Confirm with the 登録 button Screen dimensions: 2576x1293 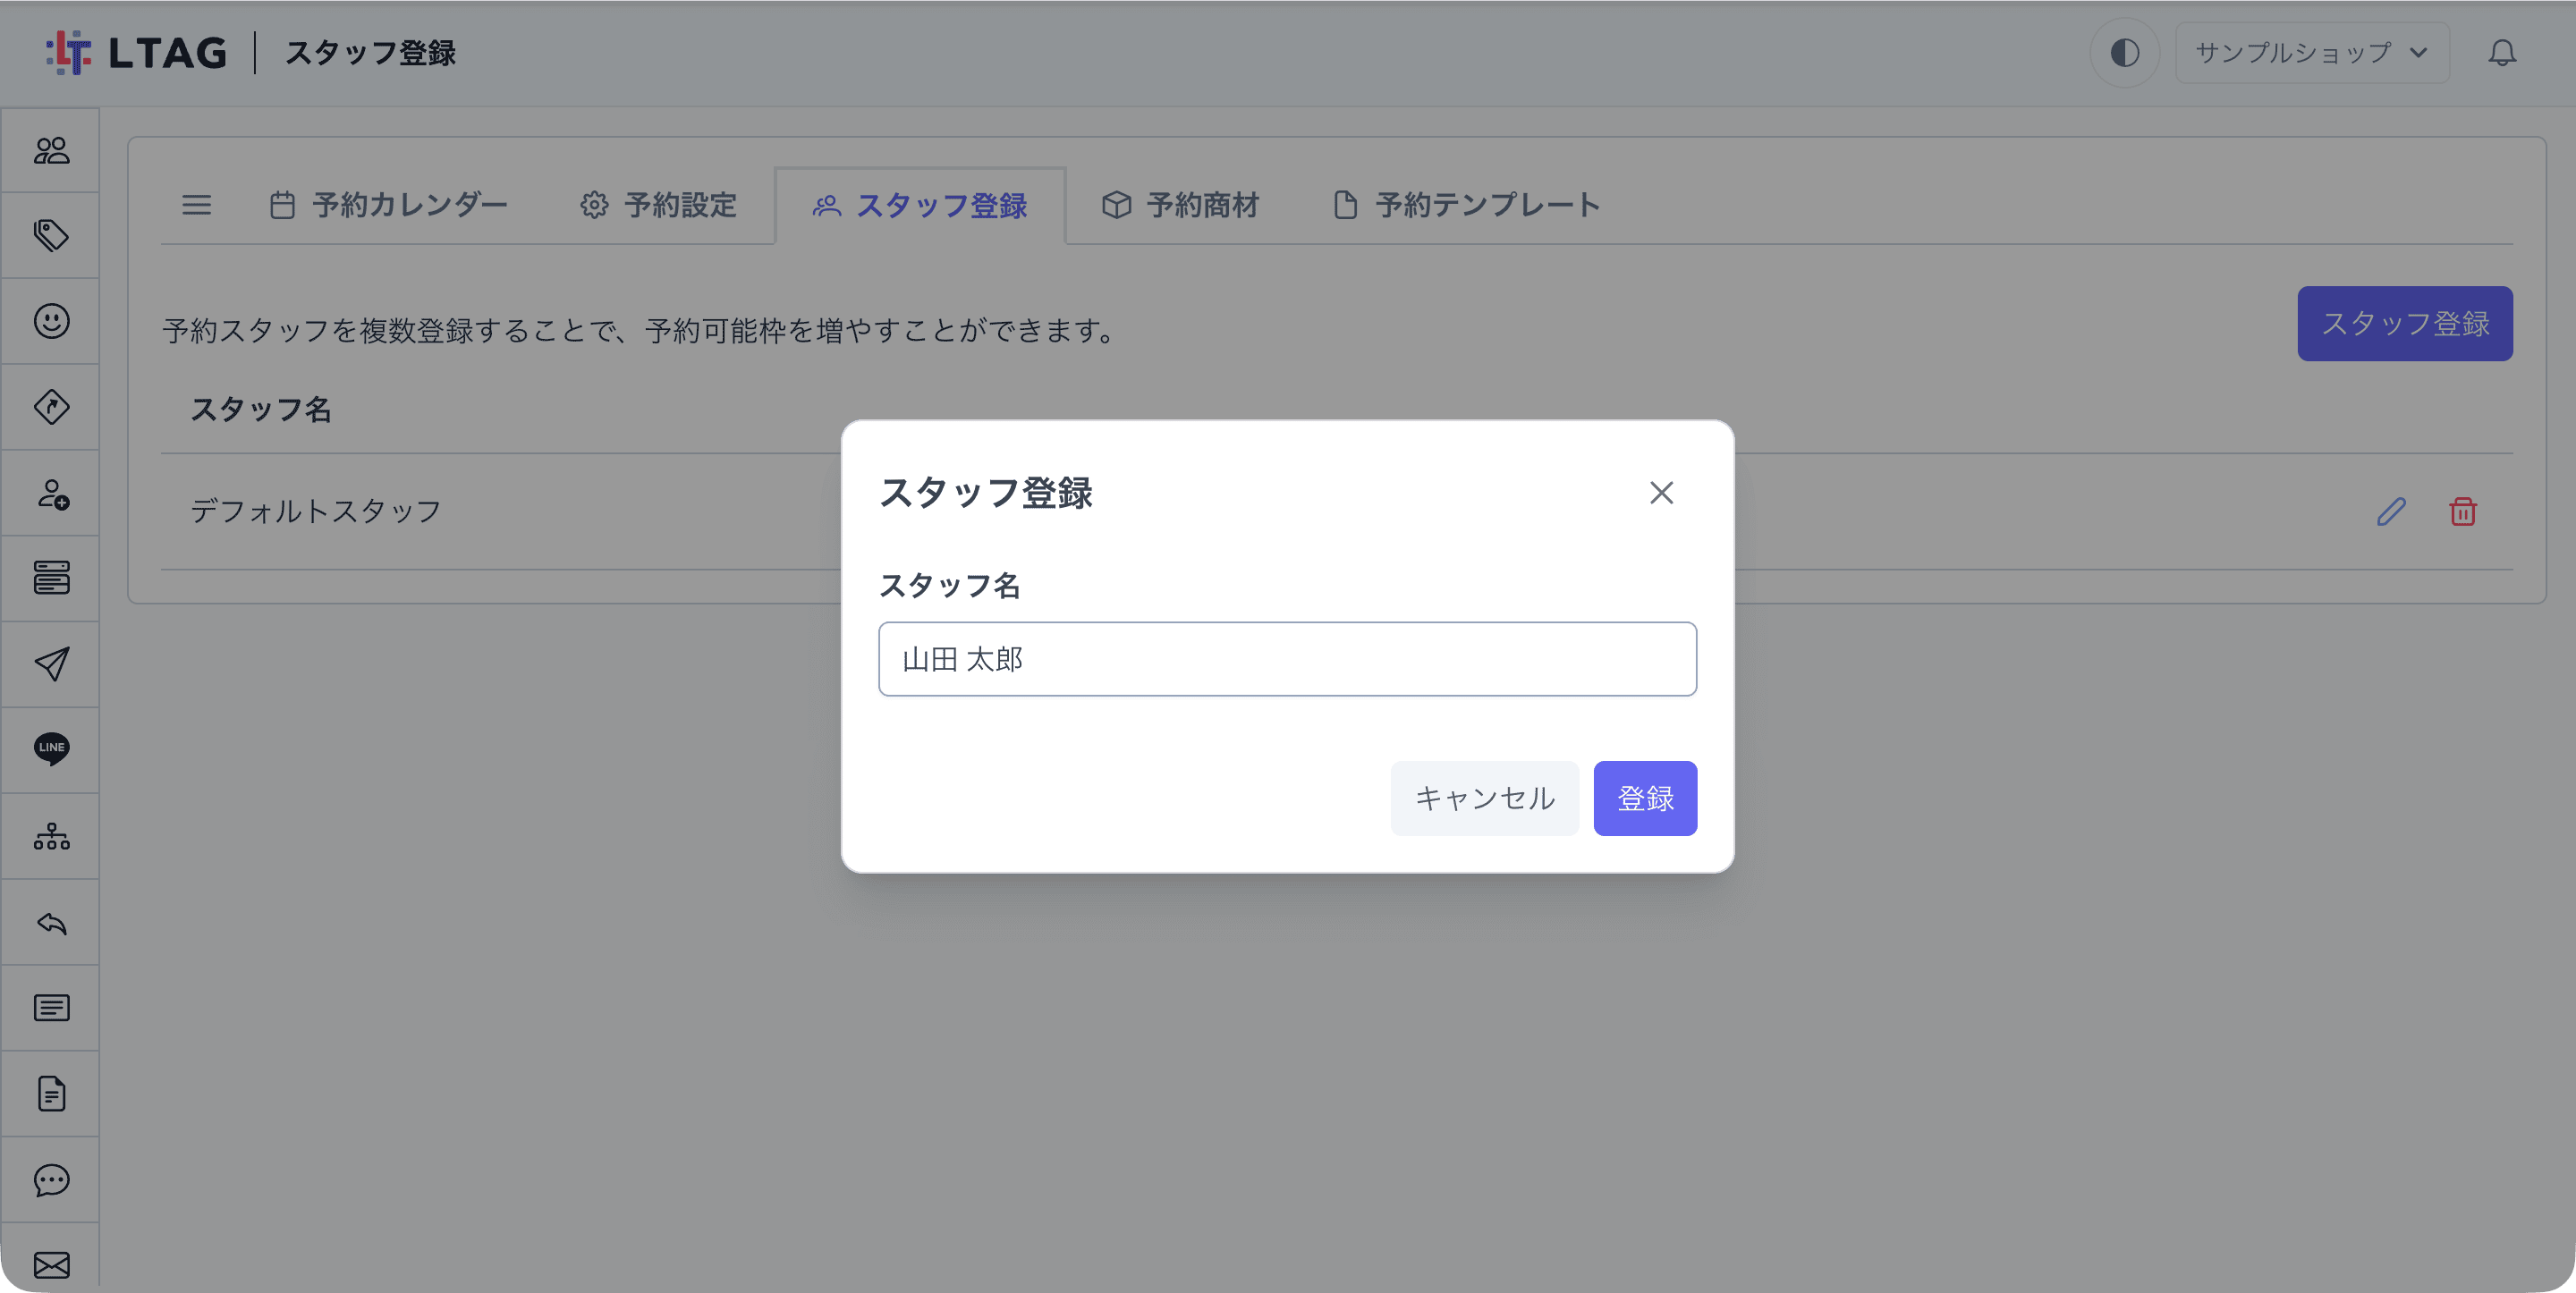click(1645, 798)
